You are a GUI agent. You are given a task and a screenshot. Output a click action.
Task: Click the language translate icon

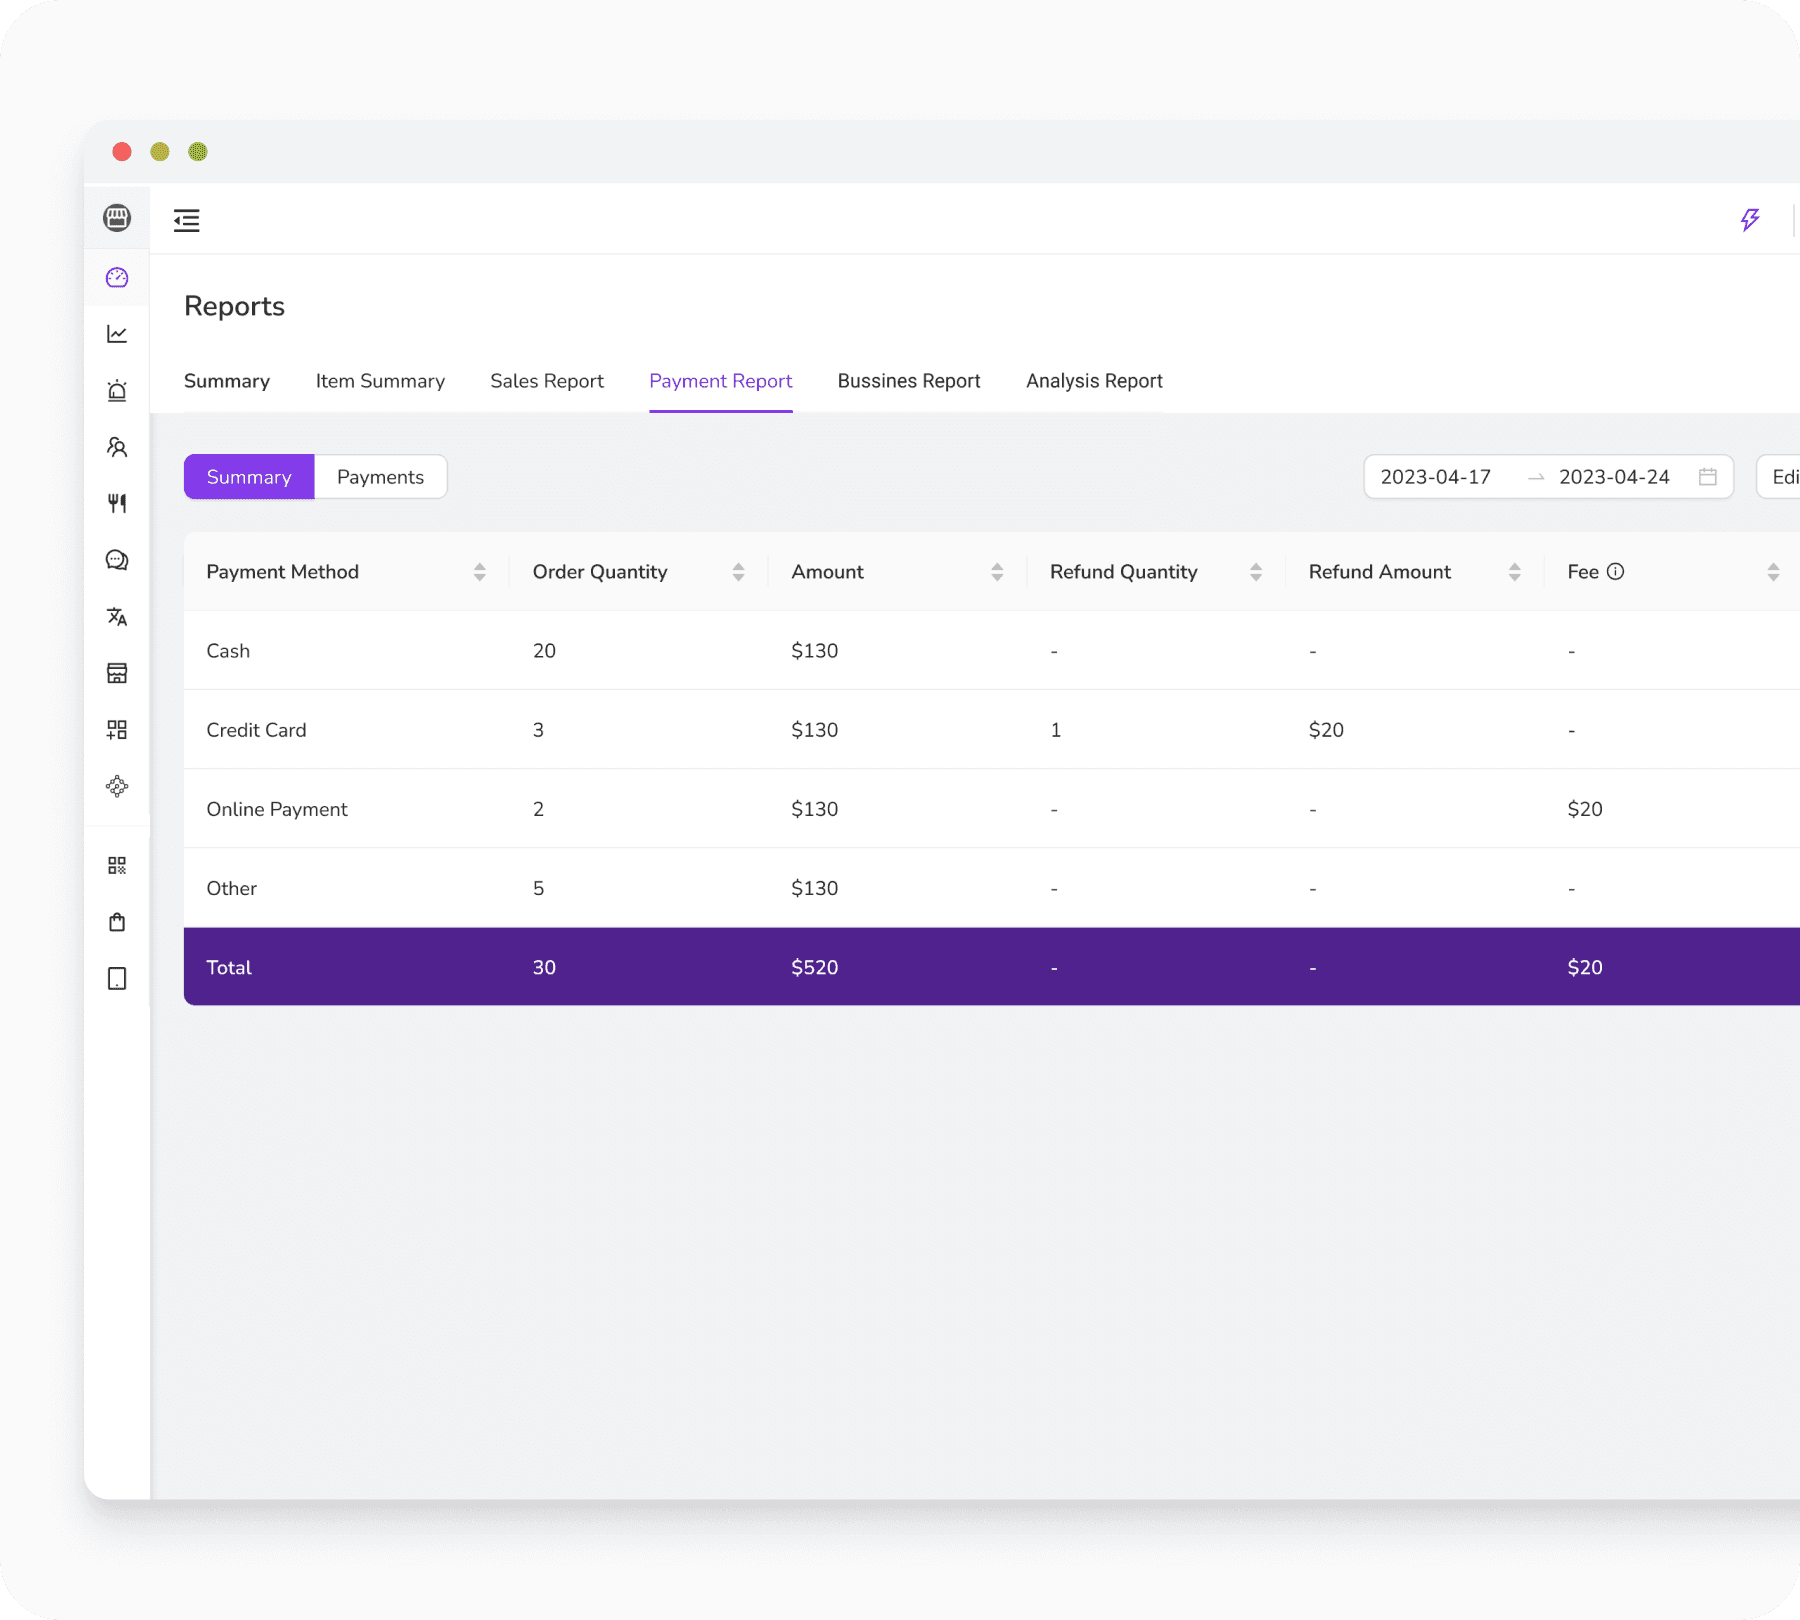[x=117, y=617]
